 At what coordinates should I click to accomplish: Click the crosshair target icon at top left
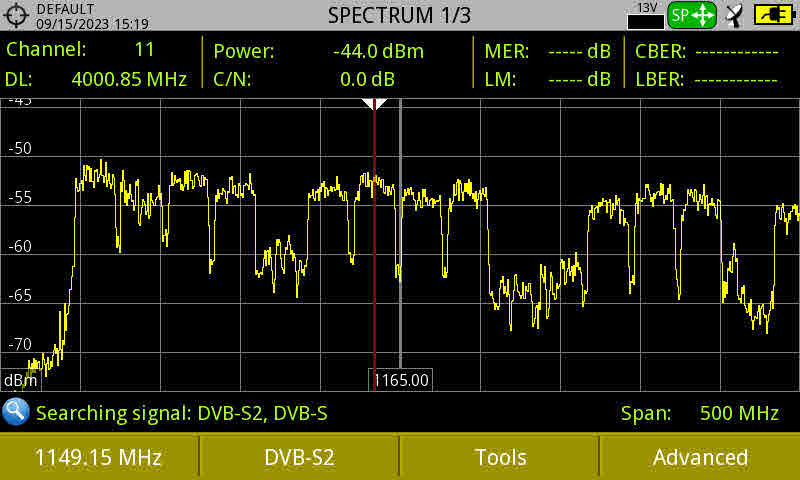(16, 15)
